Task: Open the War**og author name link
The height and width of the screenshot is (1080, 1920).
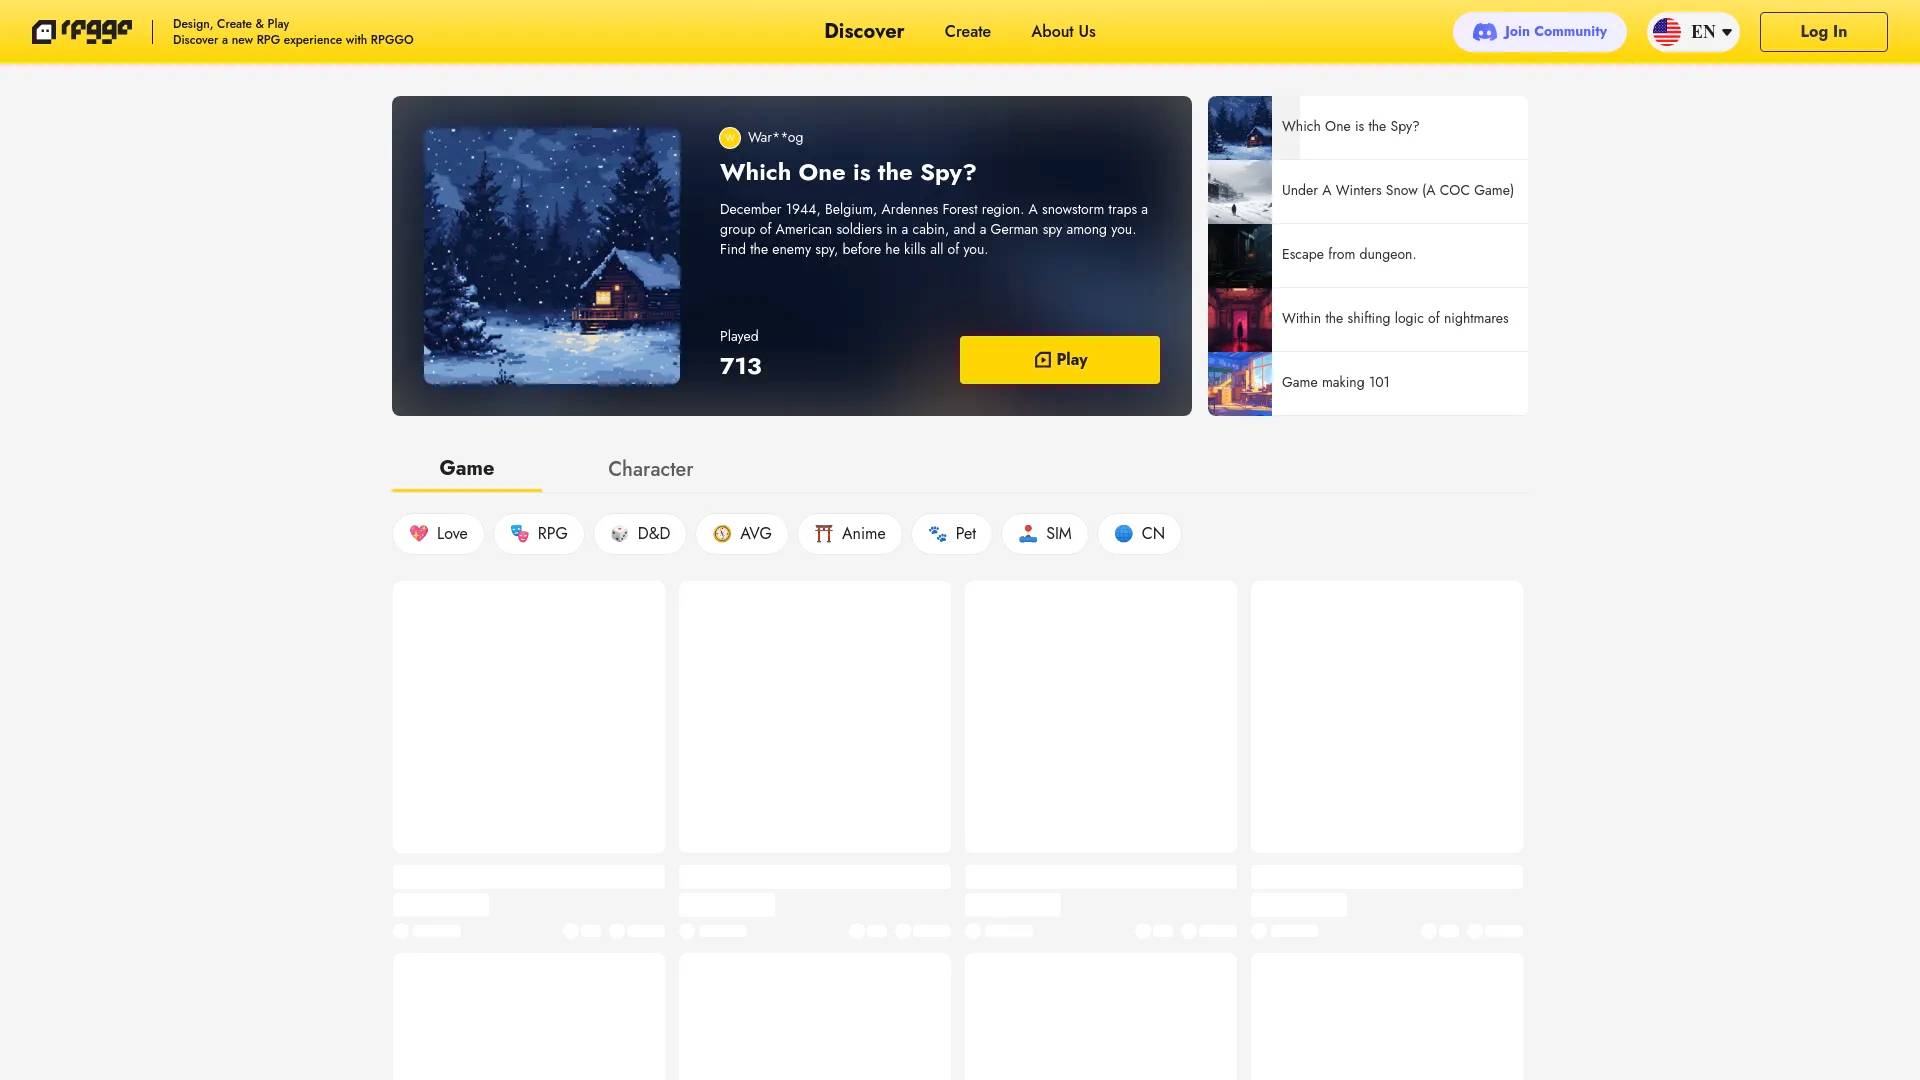Action: point(775,138)
